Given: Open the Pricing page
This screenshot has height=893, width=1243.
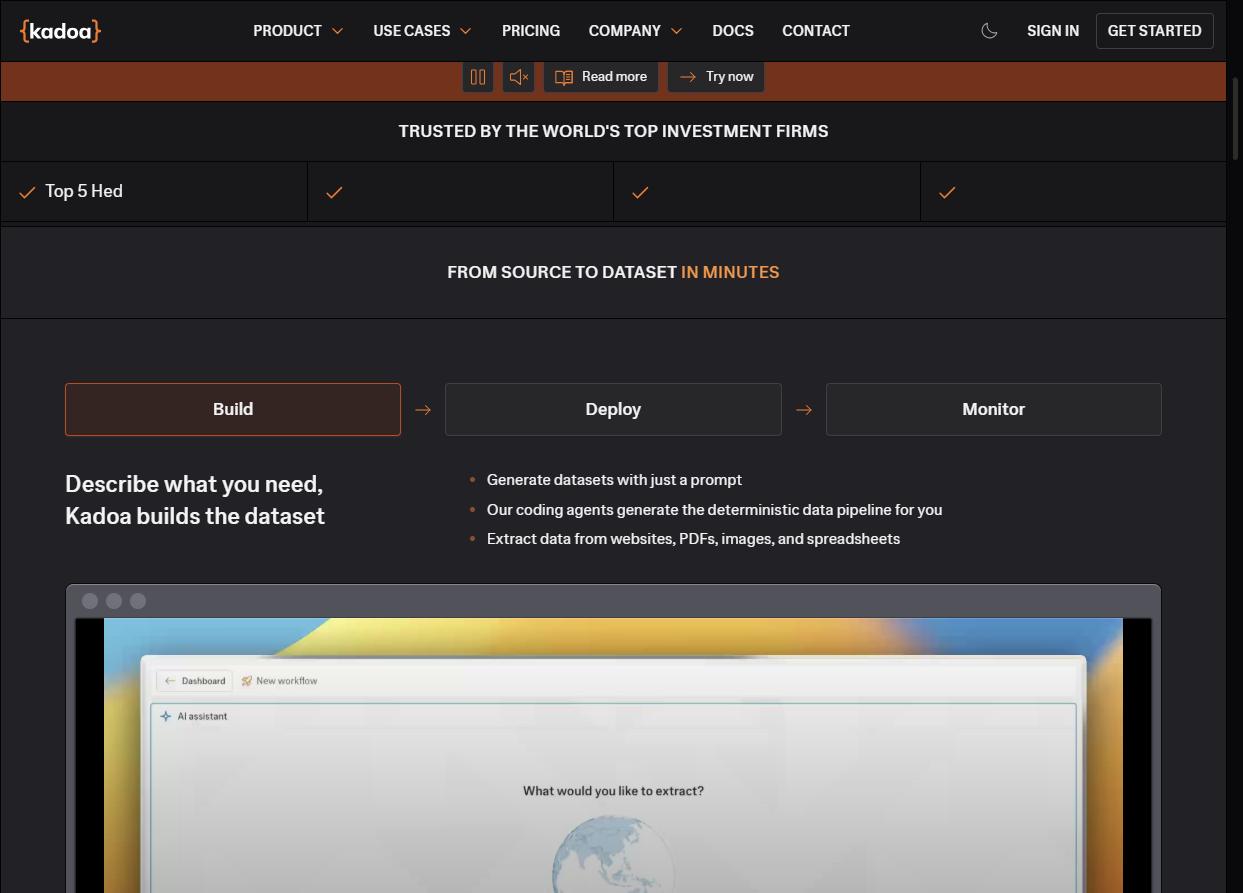Looking at the screenshot, I should pyautogui.click(x=531, y=31).
